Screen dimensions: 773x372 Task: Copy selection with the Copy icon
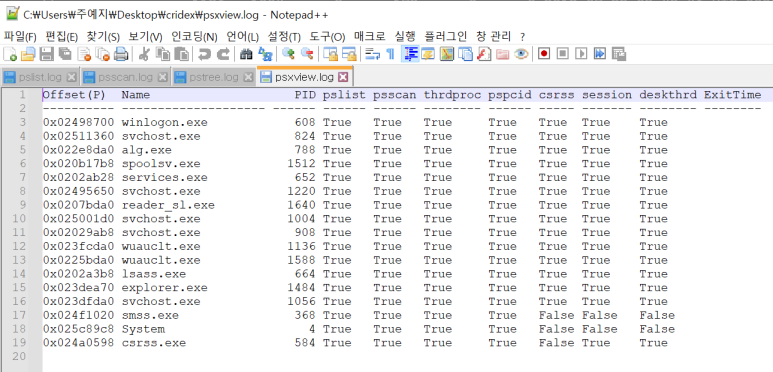click(163, 54)
